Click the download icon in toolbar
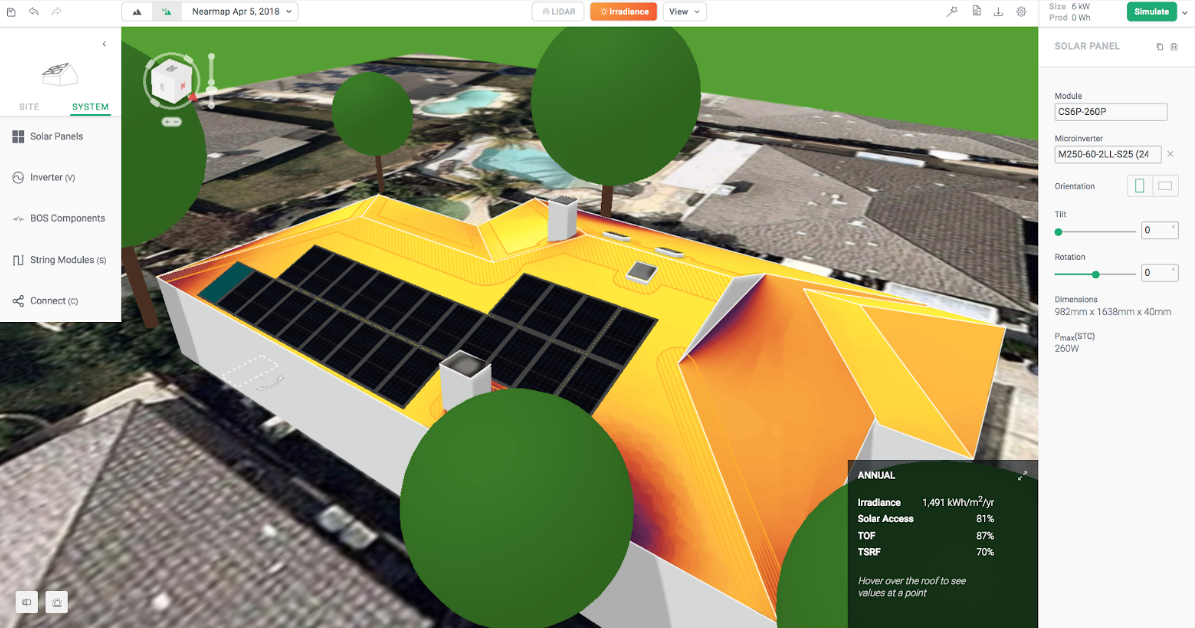The image size is (1195, 628). click(998, 12)
